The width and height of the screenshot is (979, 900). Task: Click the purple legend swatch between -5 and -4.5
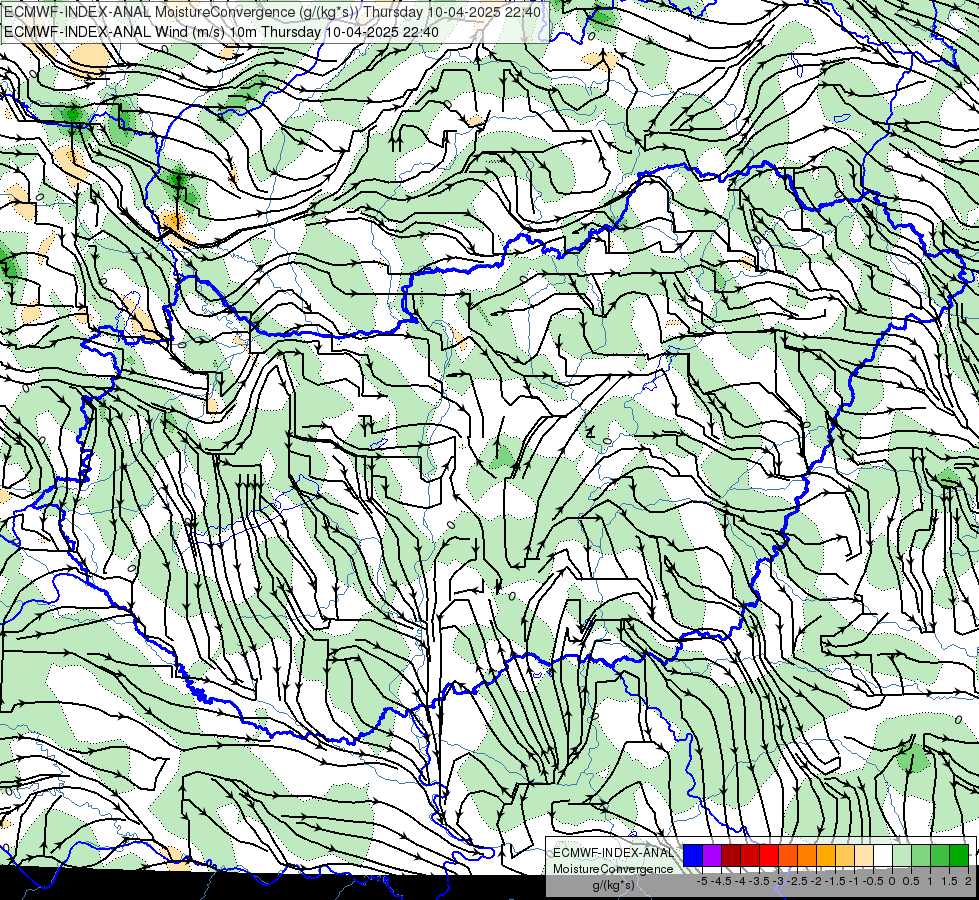(712, 855)
